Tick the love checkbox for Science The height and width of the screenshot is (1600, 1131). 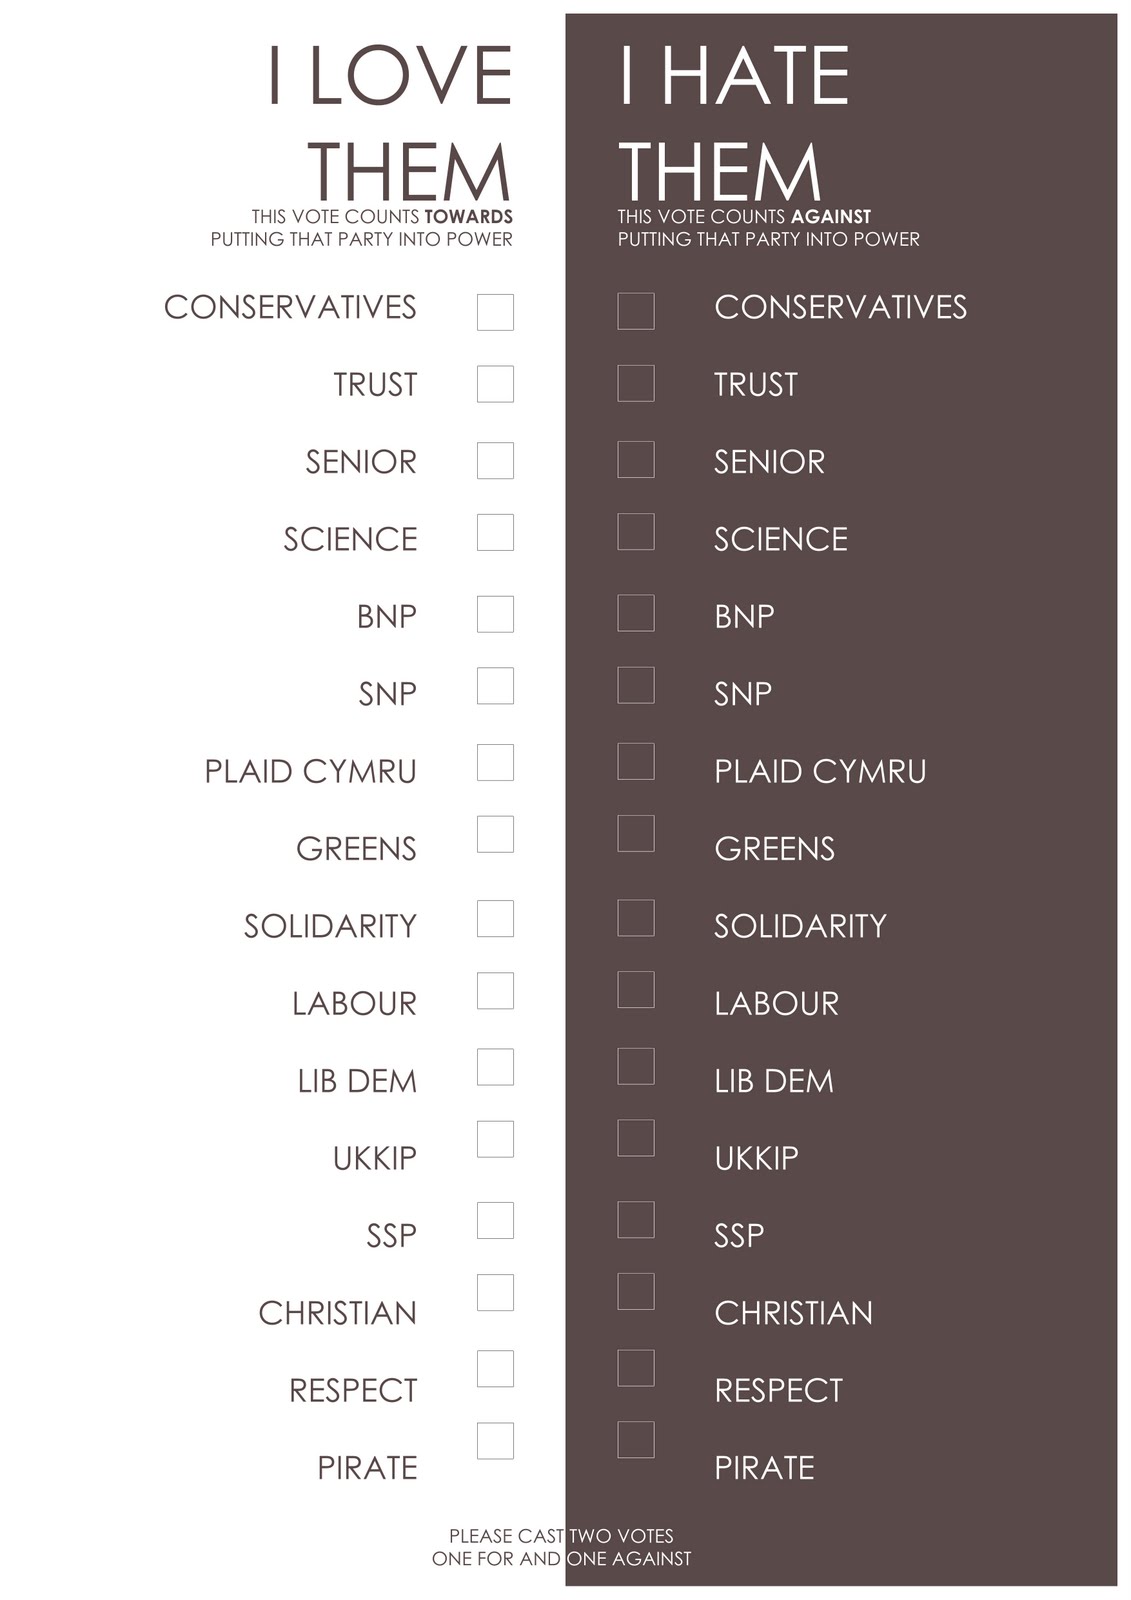coord(495,533)
